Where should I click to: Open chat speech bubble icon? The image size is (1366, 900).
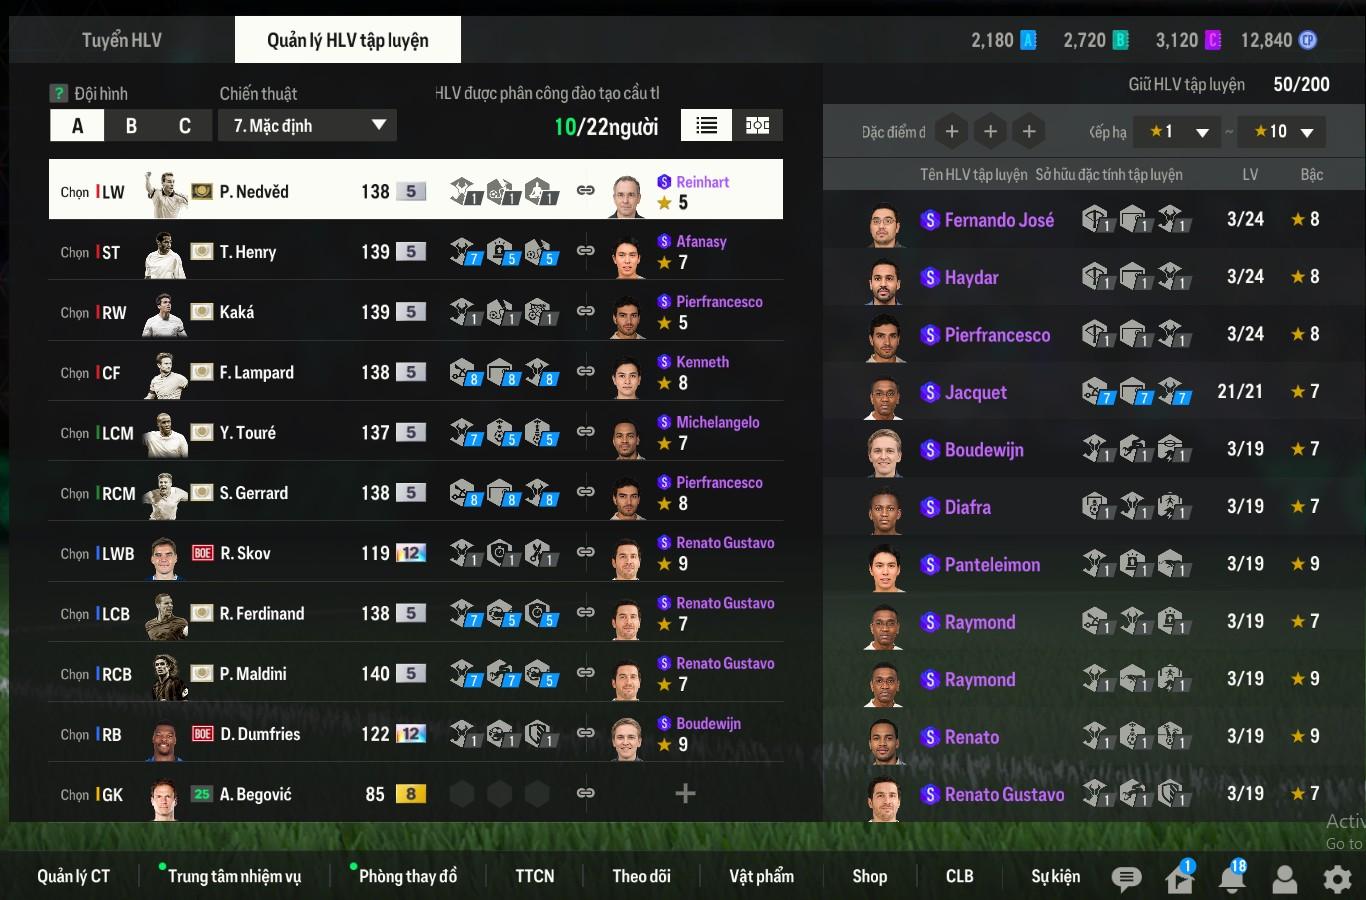pyautogui.click(x=1126, y=879)
